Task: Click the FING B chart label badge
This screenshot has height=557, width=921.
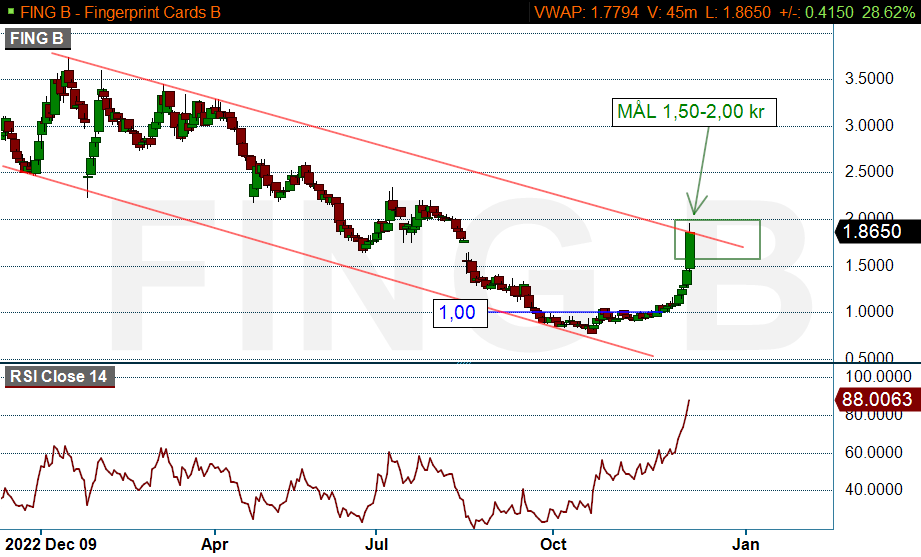Action: pyautogui.click(x=38, y=39)
